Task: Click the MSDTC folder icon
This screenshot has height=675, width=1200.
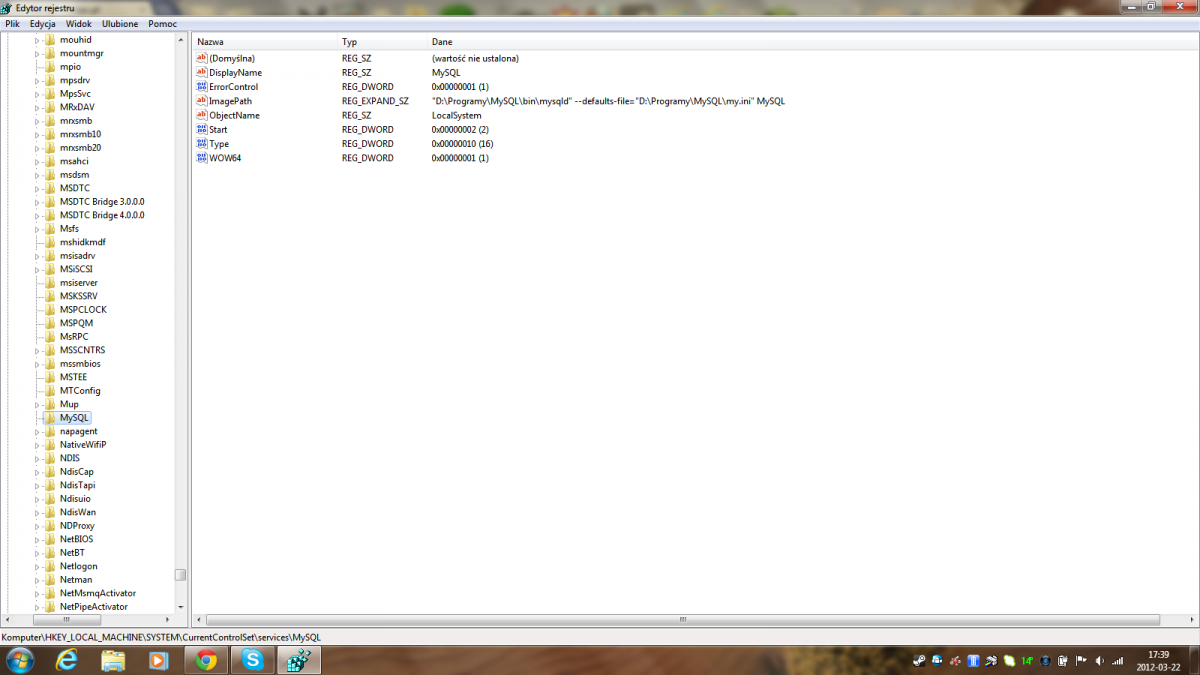Action: pyautogui.click(x=50, y=188)
